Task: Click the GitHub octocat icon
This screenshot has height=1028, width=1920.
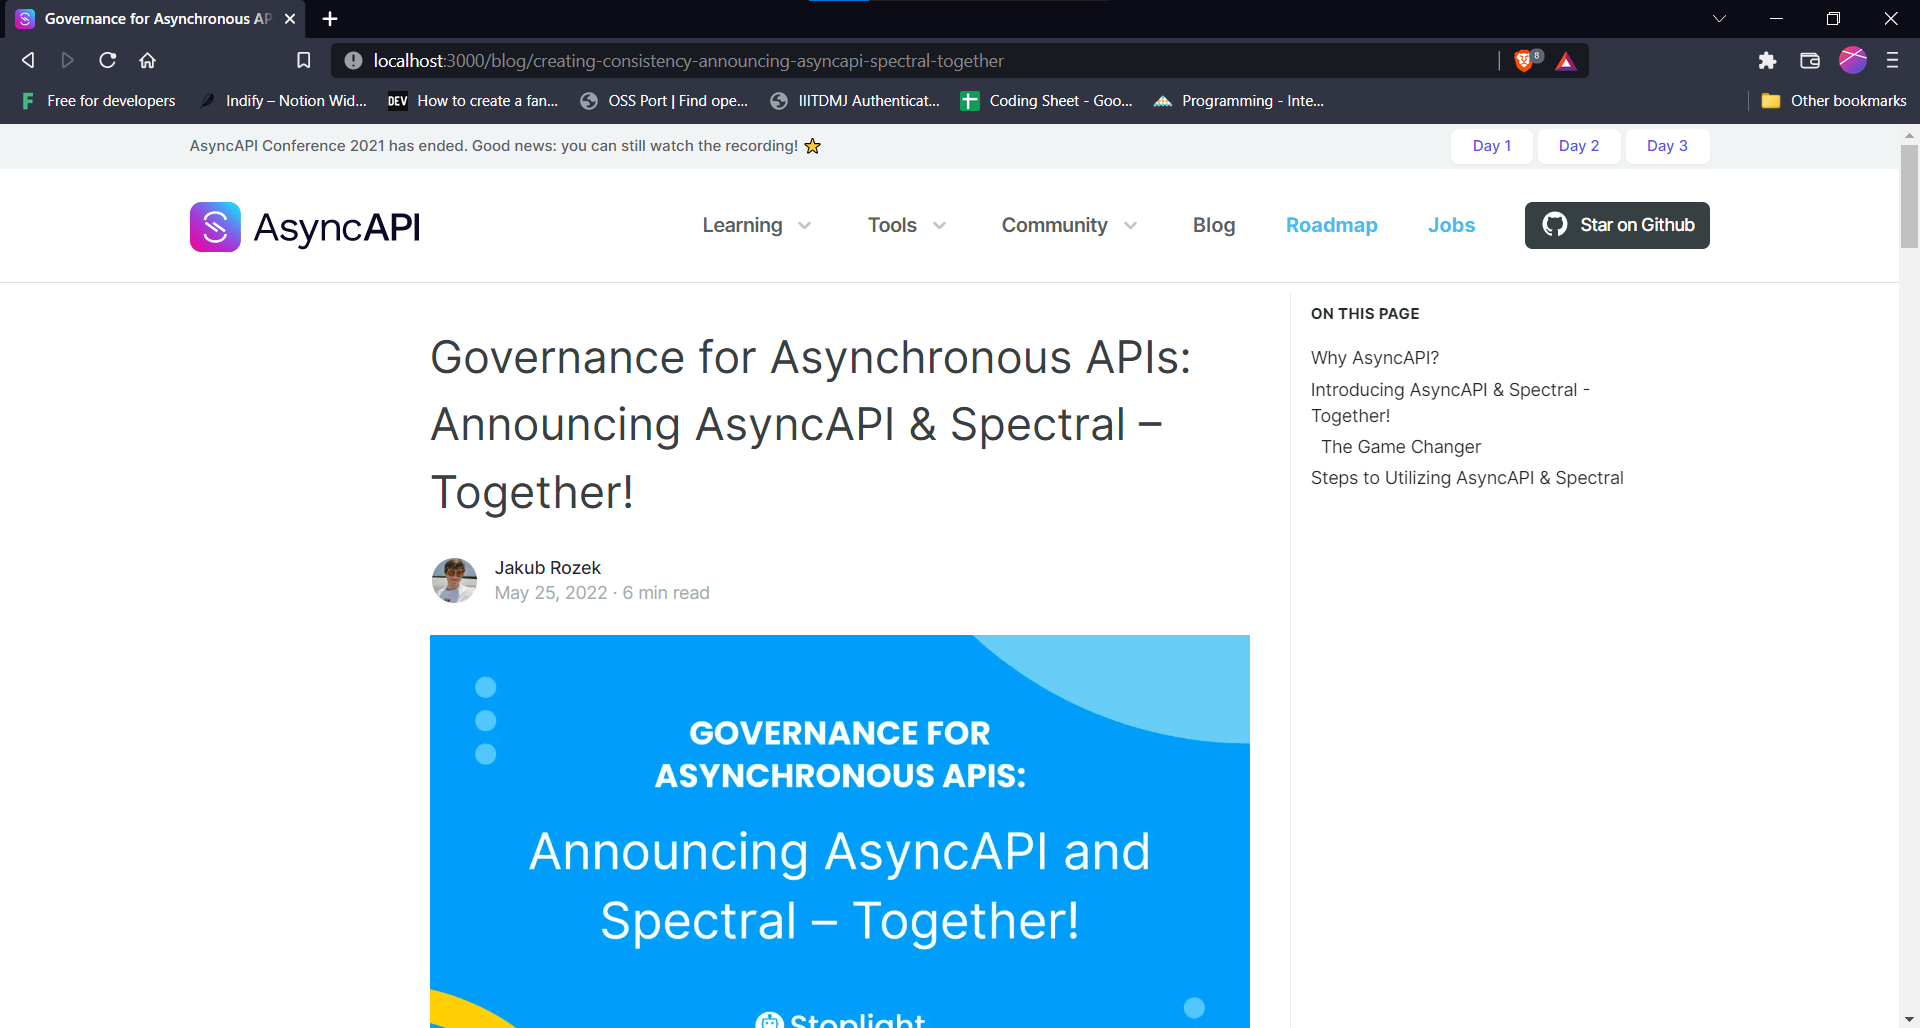Action: [1555, 225]
